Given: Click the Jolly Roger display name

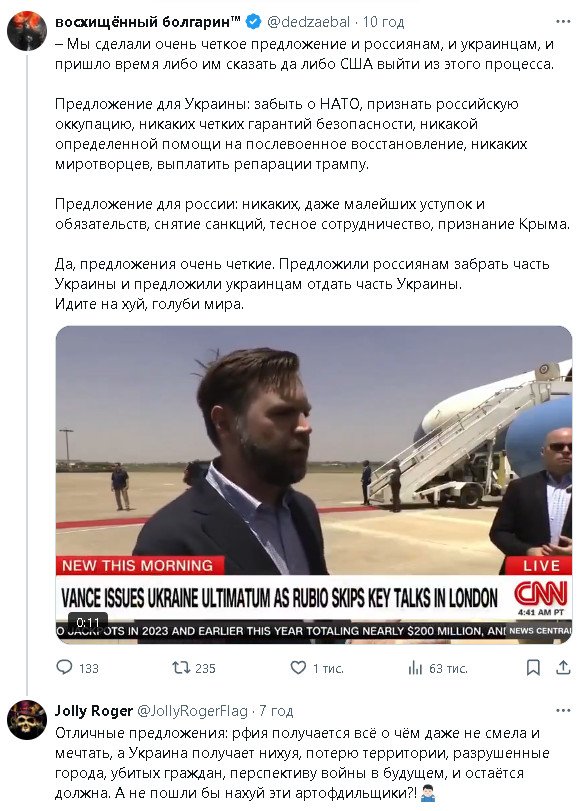Looking at the screenshot, I should pos(94,711).
